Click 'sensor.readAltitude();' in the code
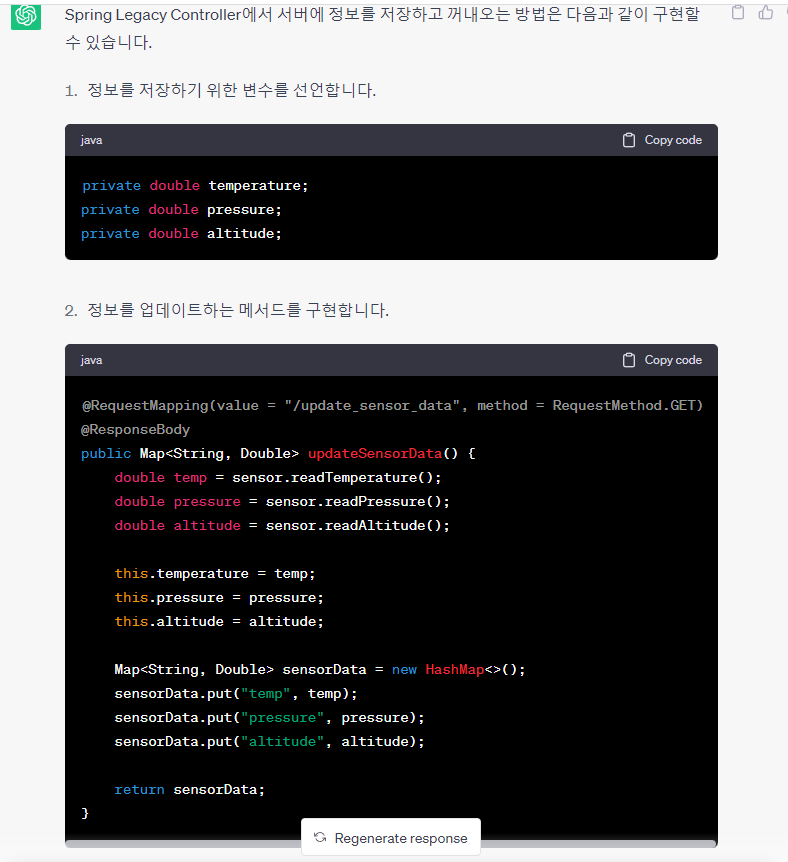788x862 pixels. point(357,526)
